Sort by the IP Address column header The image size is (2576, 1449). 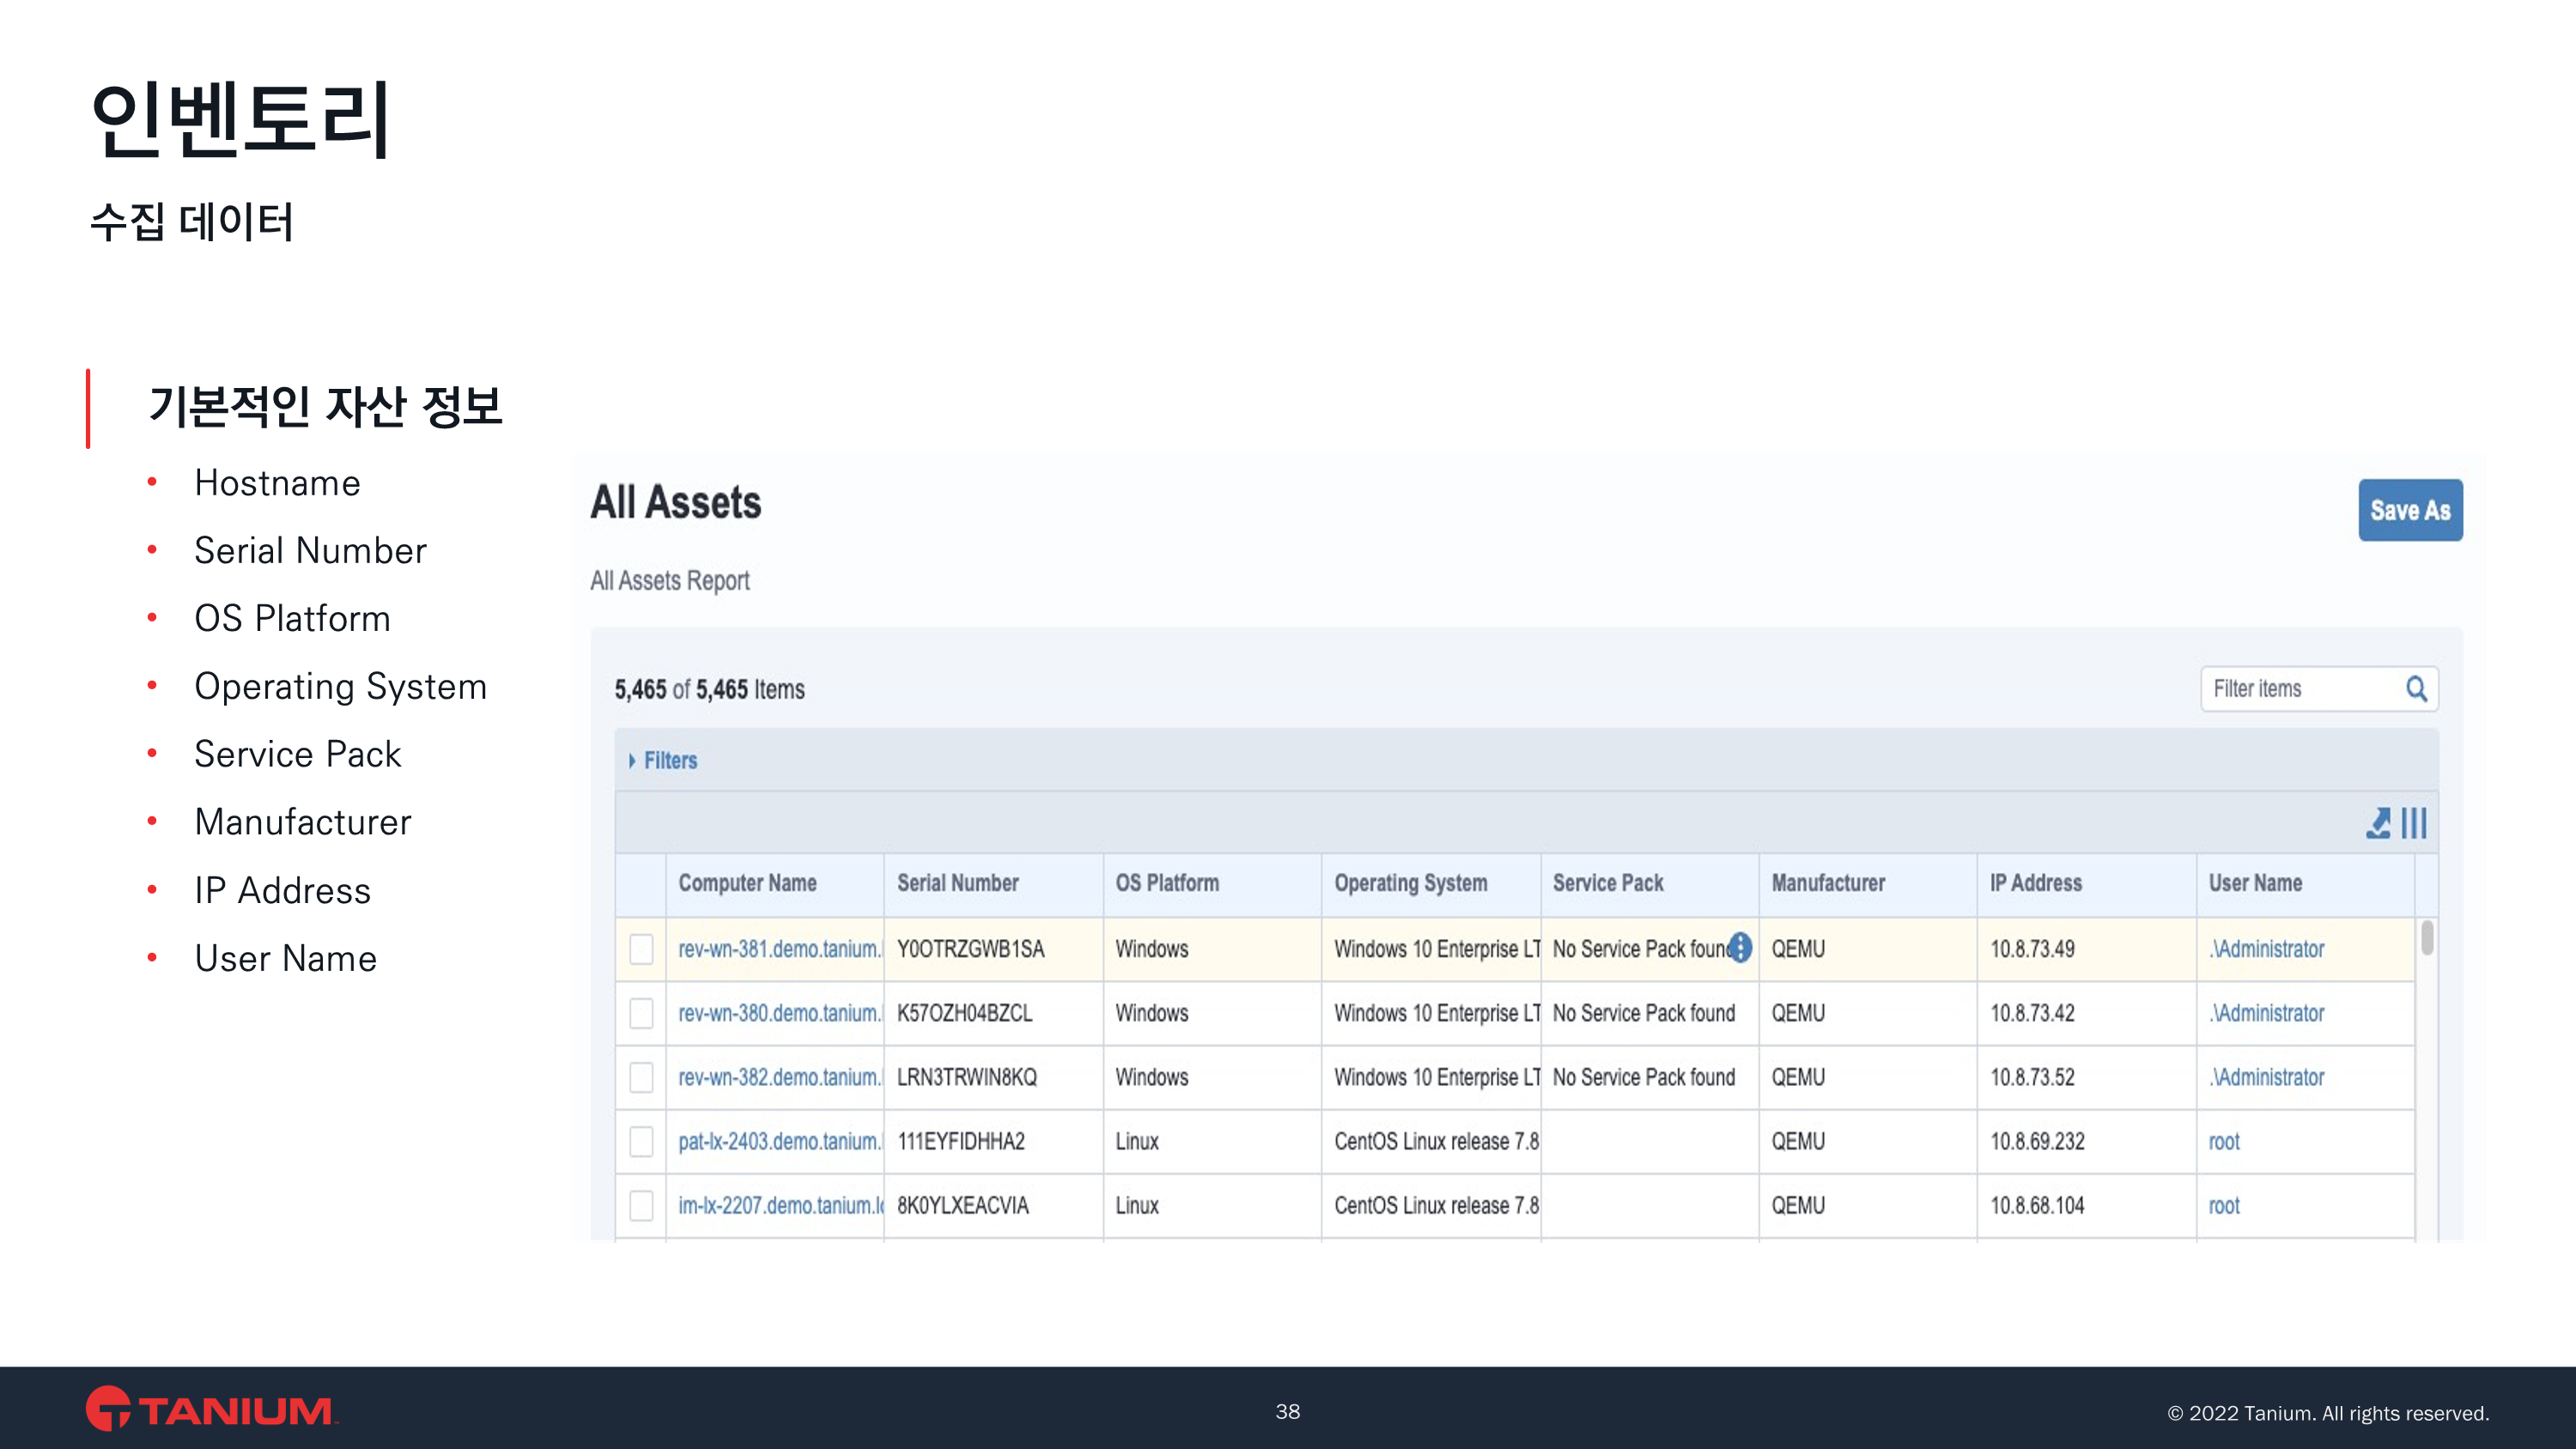2035,883
